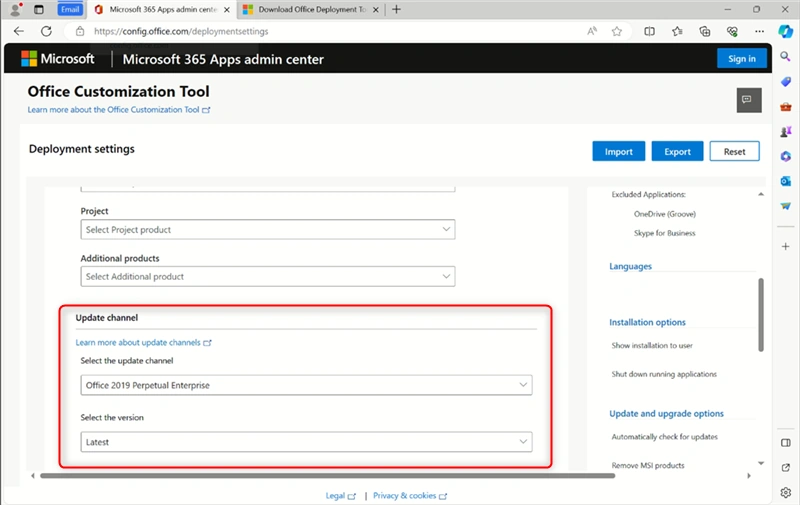Open the Select Project product dropdown
The width and height of the screenshot is (800, 505).
[x=268, y=230]
